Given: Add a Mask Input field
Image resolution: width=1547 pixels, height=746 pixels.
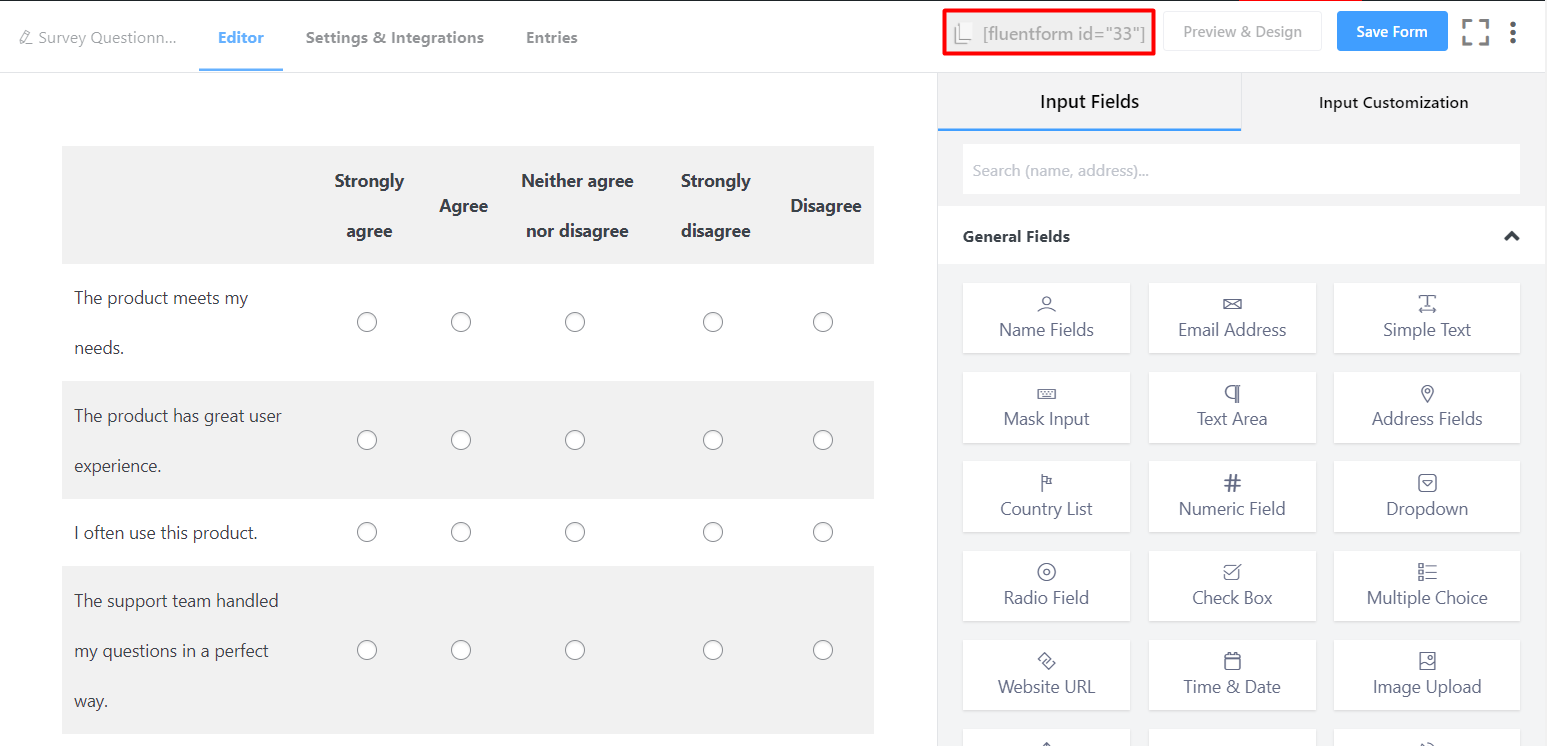Looking at the screenshot, I should tap(1046, 407).
